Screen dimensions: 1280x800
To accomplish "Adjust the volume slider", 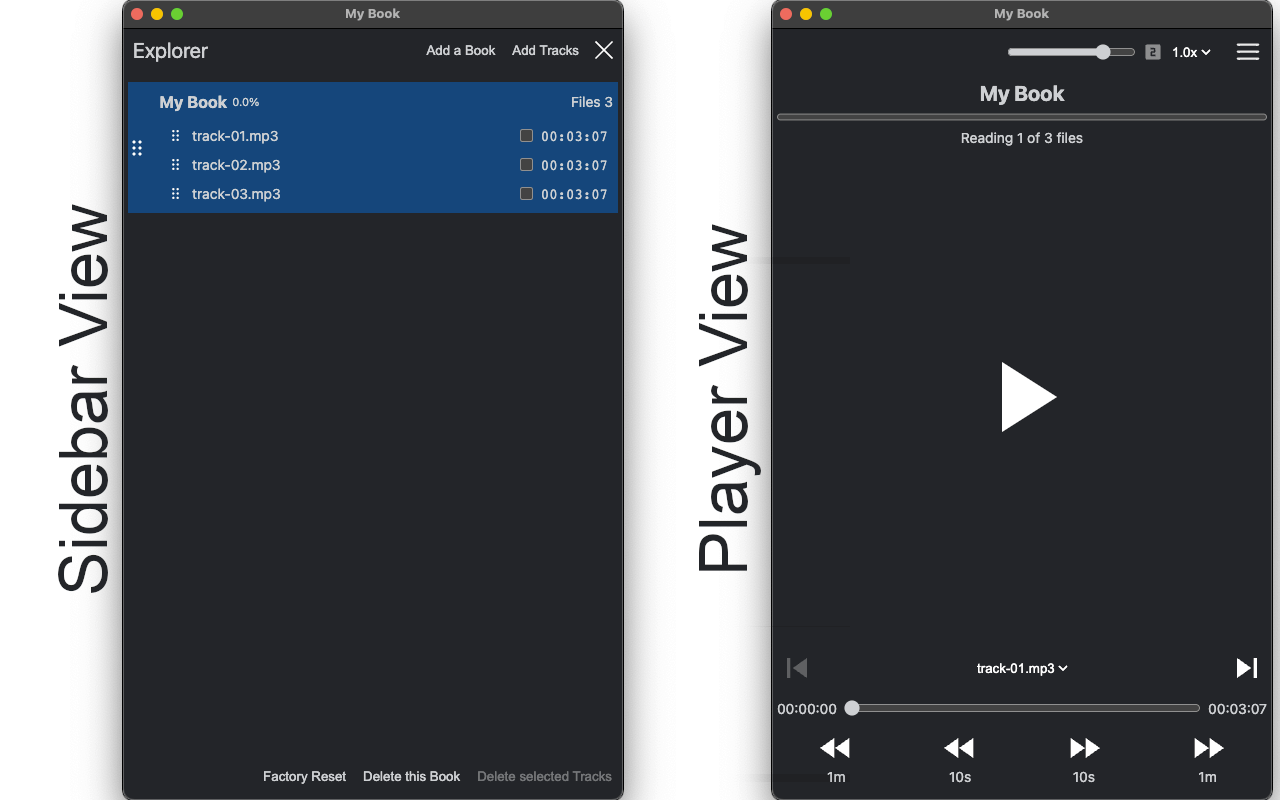I will point(1071,52).
